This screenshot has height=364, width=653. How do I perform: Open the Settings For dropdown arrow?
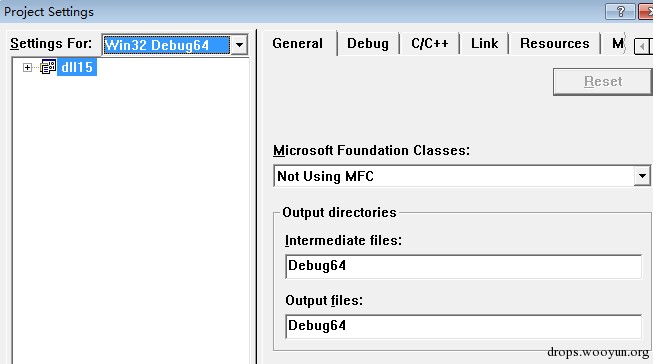coord(239,45)
